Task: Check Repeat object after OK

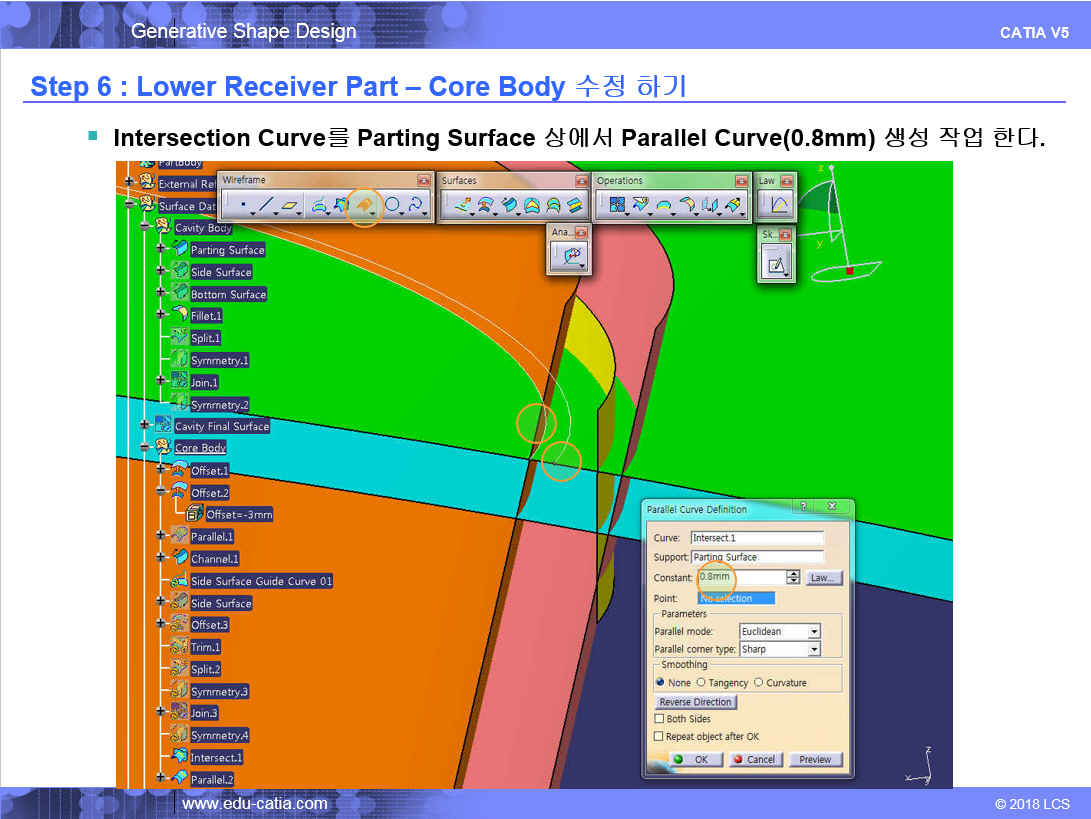Action: (659, 736)
